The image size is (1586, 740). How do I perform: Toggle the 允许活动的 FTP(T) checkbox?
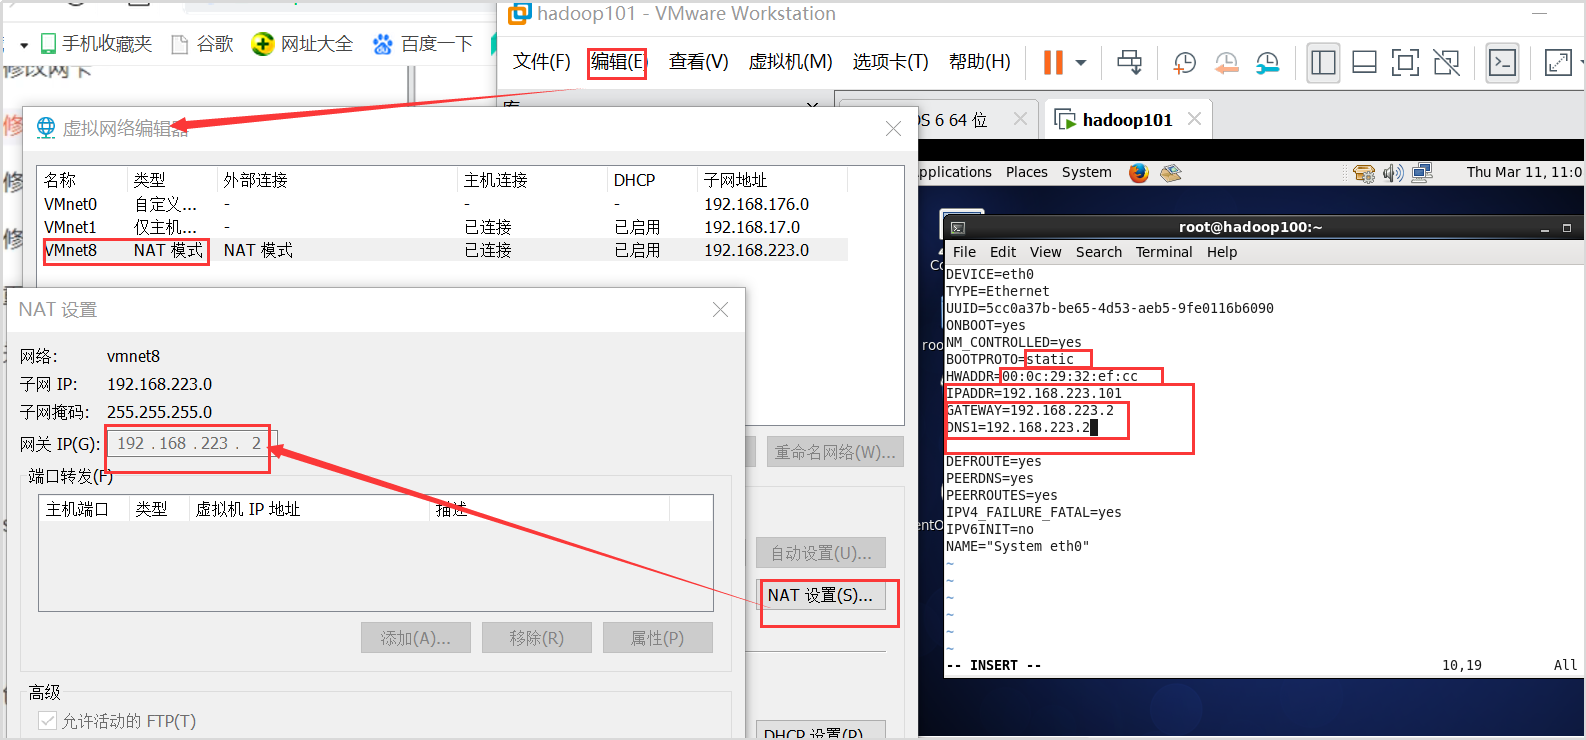point(47,720)
